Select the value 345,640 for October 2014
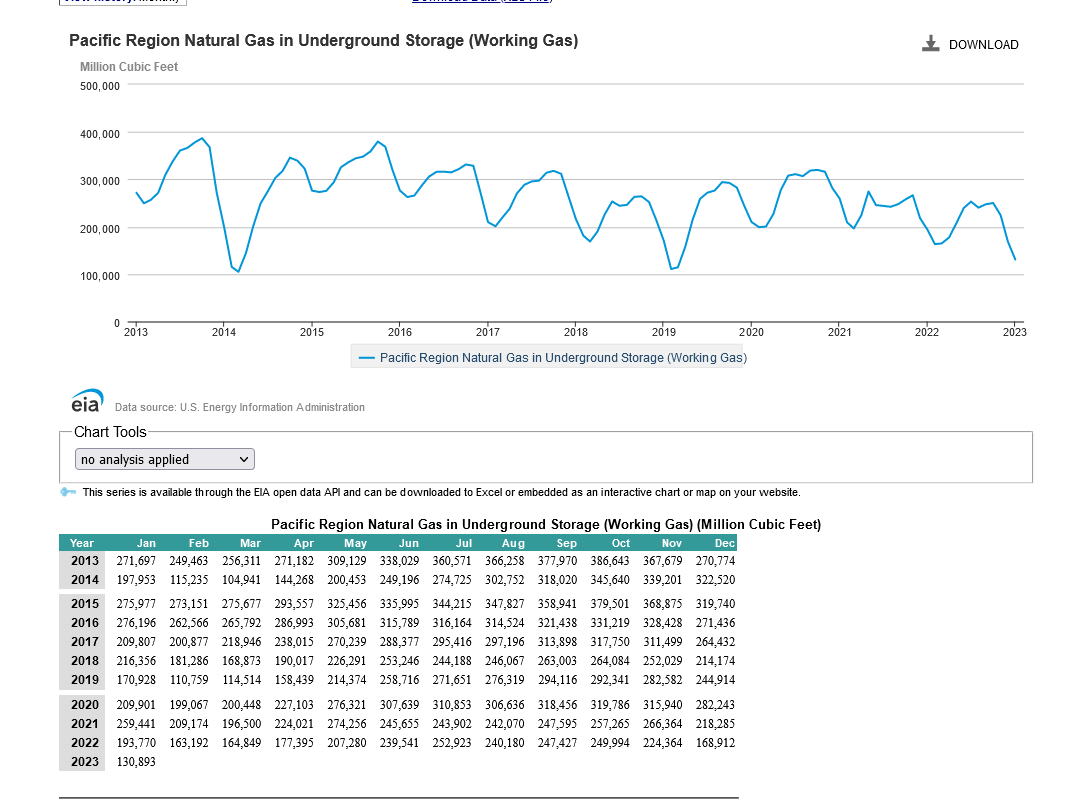 [610, 579]
